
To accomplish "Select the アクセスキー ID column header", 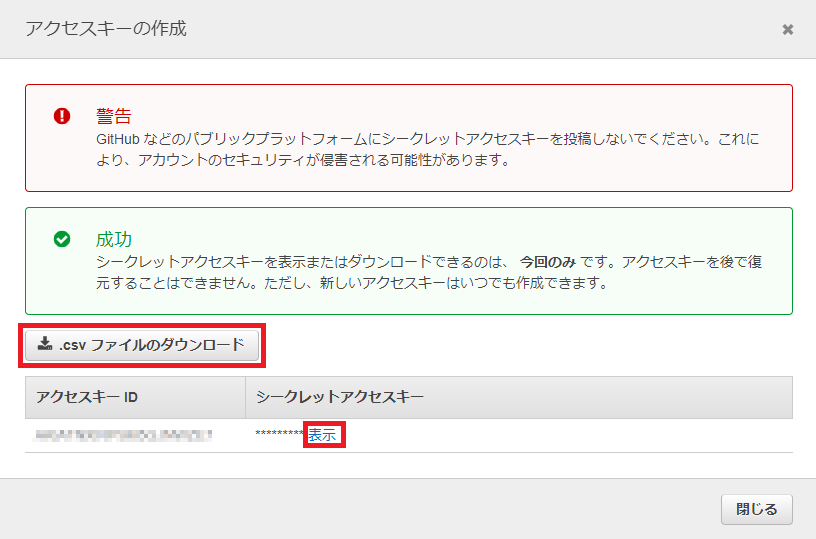I will pos(135,397).
